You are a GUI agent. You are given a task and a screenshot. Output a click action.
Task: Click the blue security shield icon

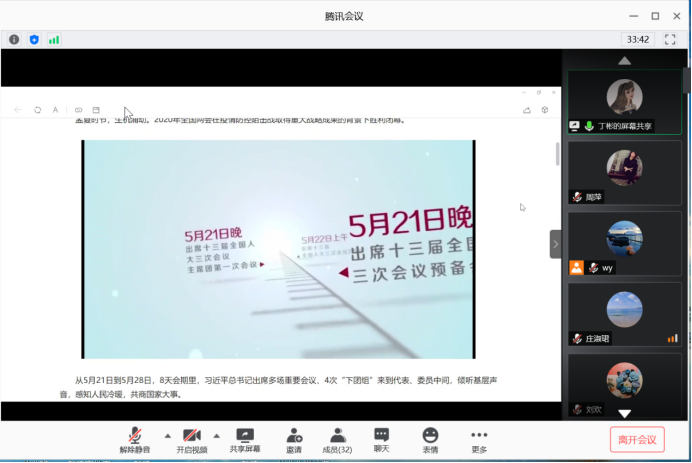(x=34, y=40)
